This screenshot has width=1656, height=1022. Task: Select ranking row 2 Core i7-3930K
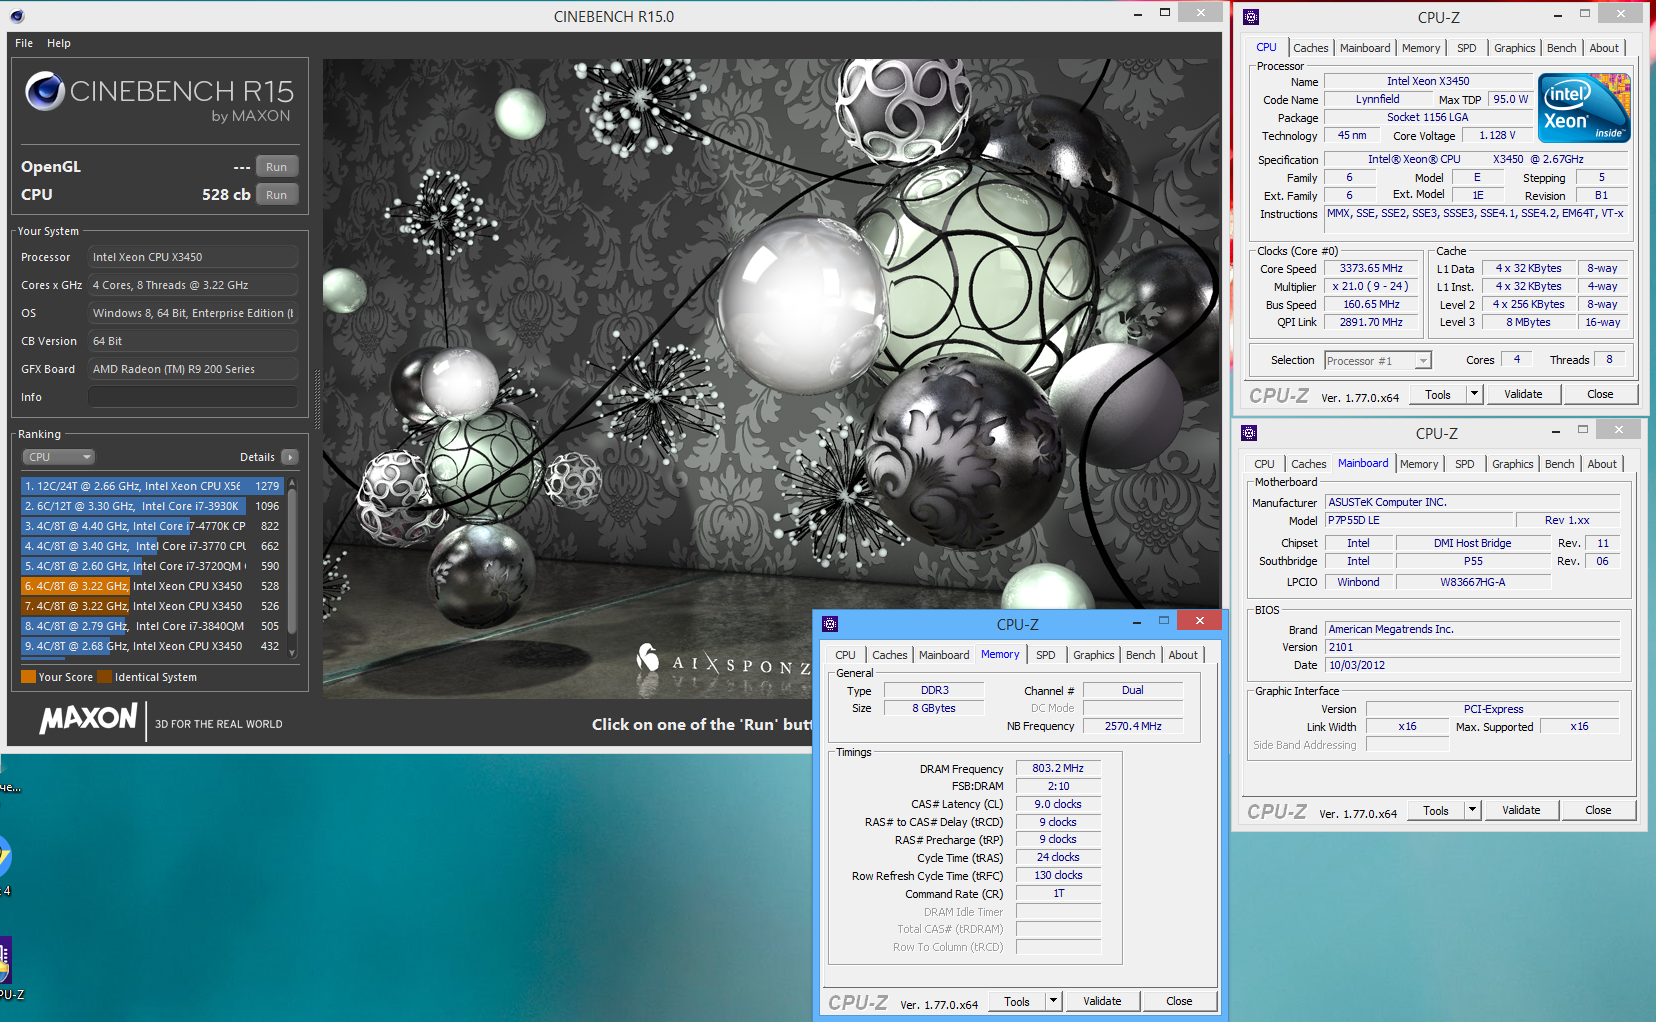pos(153,506)
